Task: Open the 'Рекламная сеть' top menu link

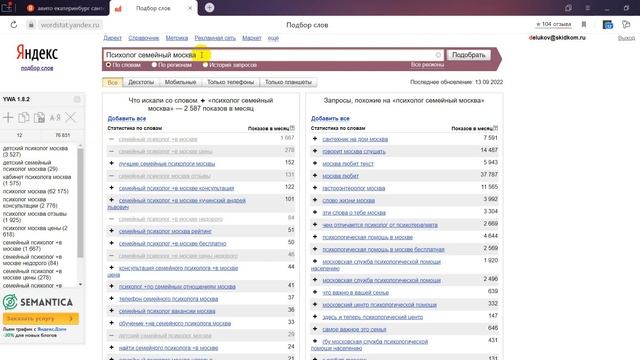Action: click(215, 38)
